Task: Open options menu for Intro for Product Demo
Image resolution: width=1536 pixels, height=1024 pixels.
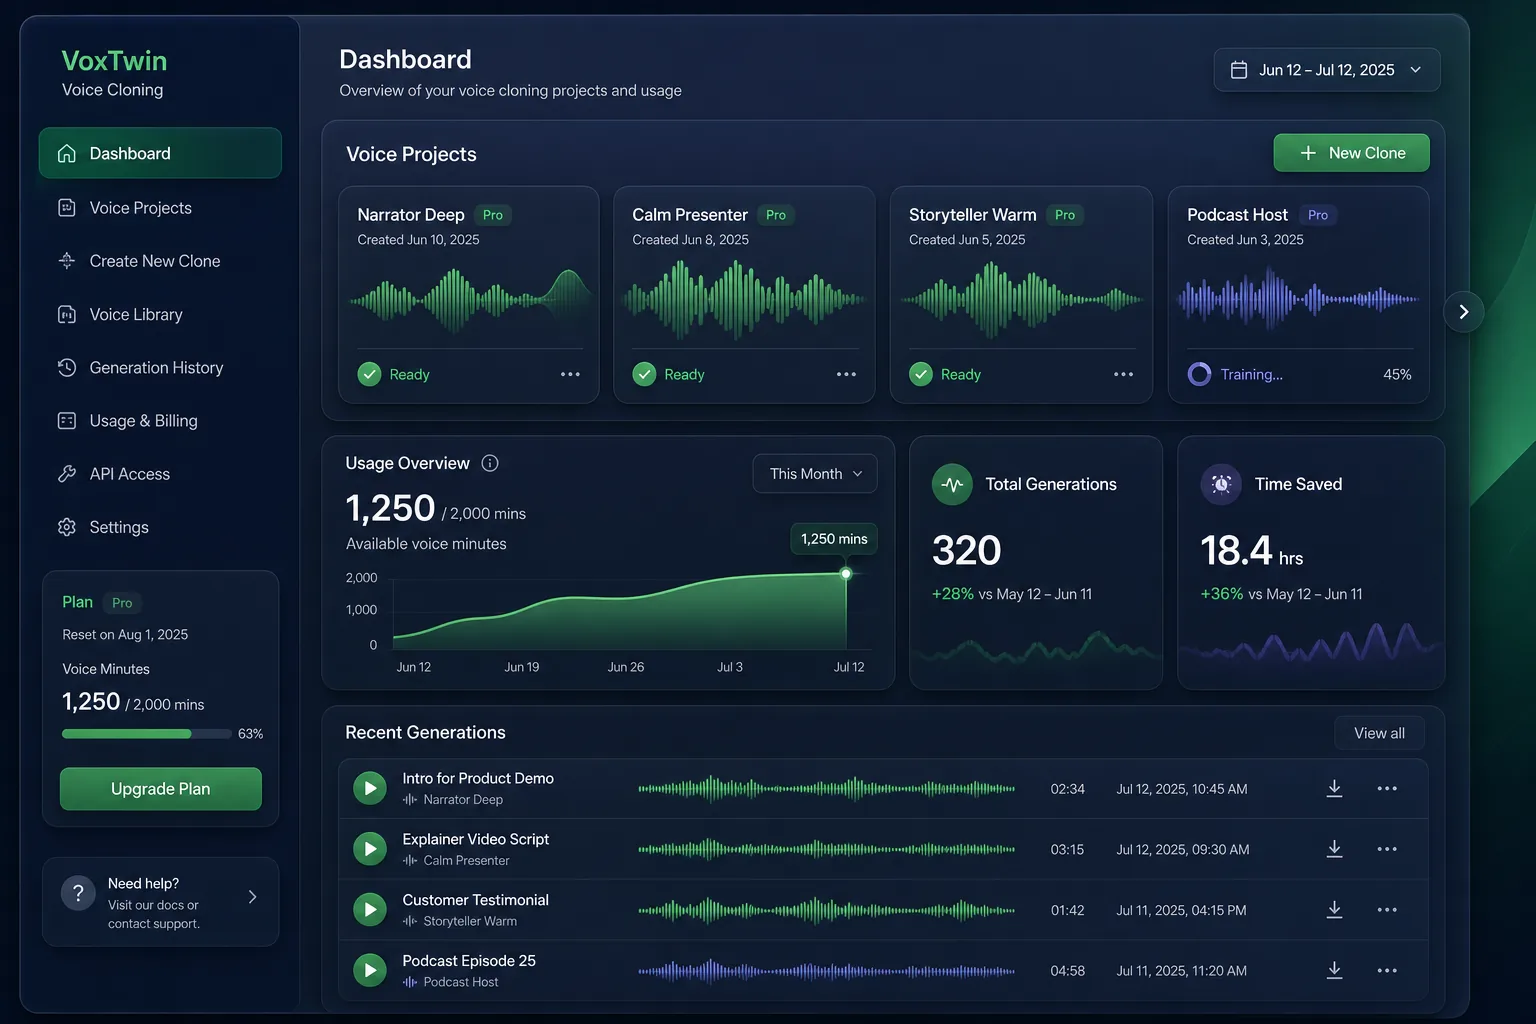Action: [1387, 788]
